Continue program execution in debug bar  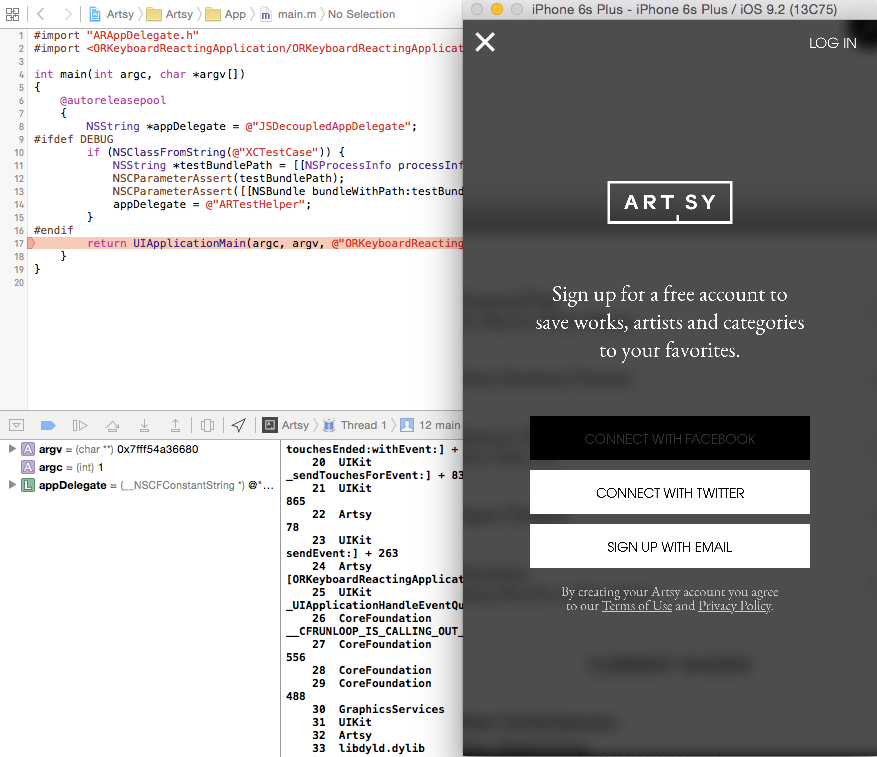tap(80, 425)
